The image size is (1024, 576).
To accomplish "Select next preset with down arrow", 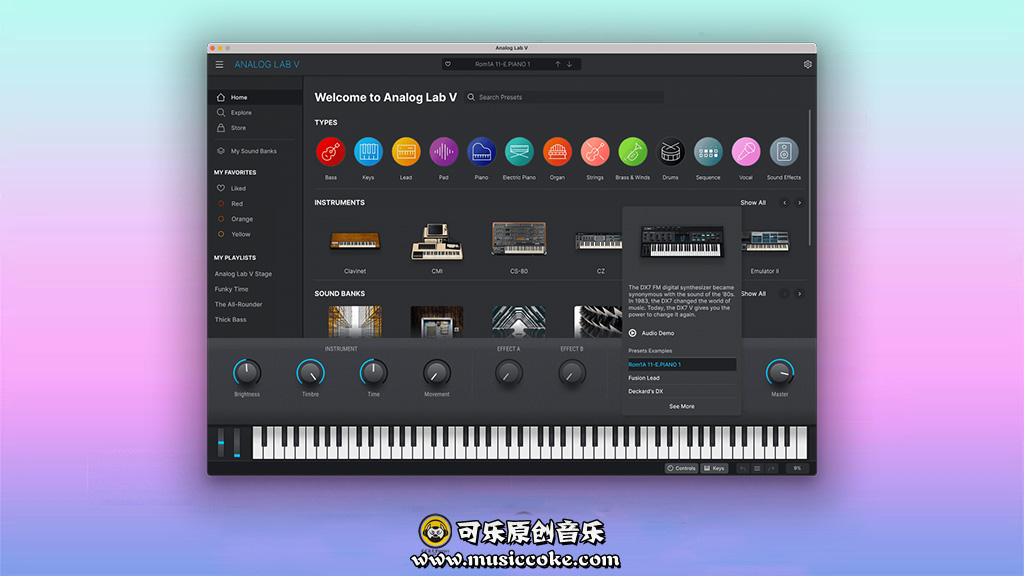I will (x=569, y=64).
